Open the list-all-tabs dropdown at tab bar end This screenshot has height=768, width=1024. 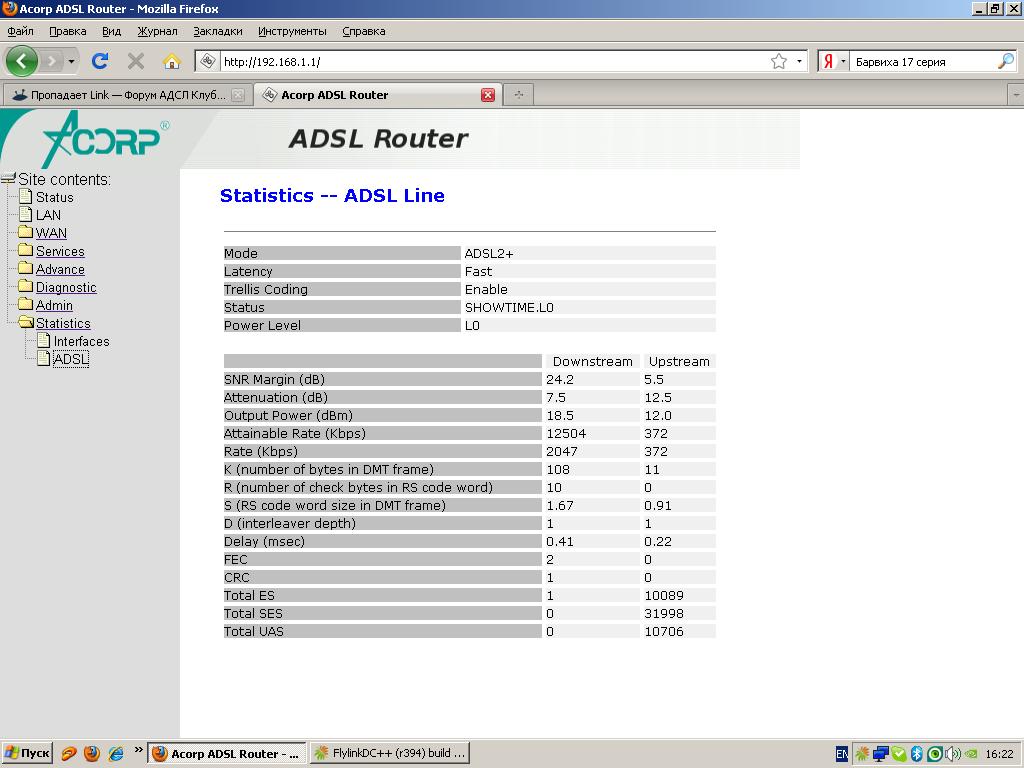pyautogui.click(x=1016, y=95)
